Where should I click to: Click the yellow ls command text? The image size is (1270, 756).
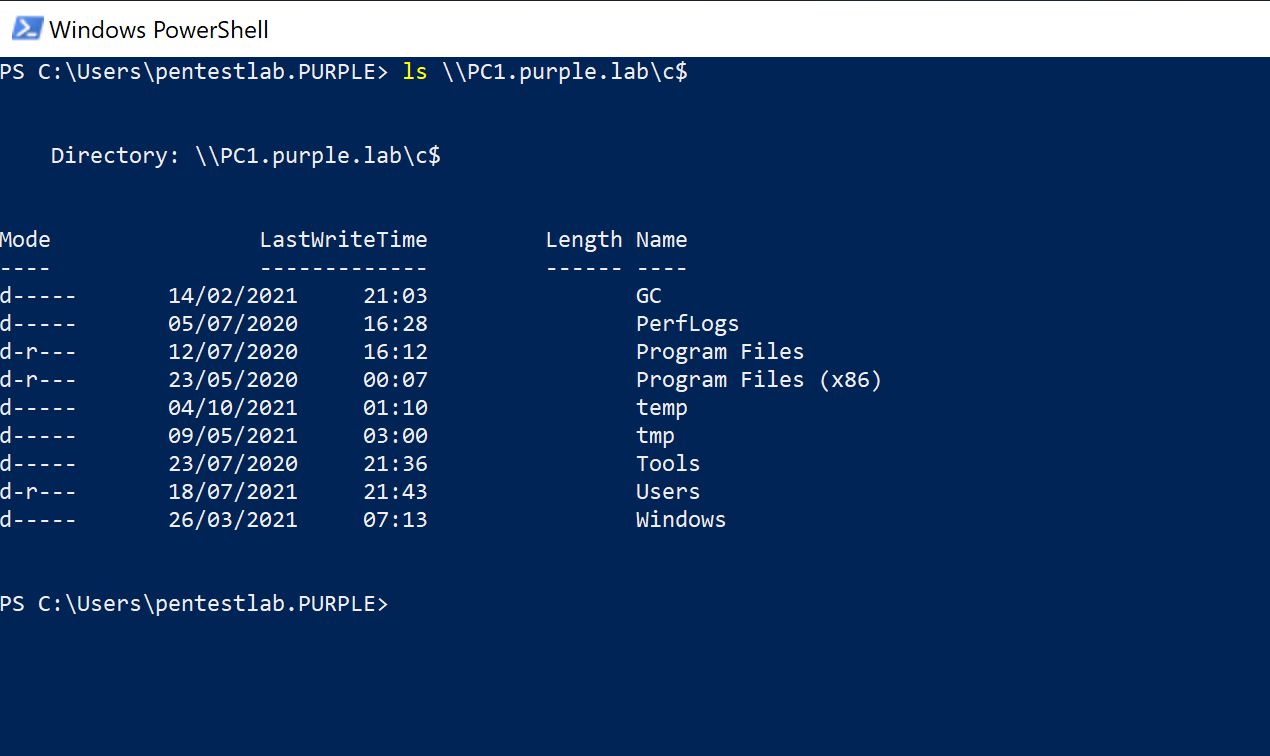click(x=414, y=72)
